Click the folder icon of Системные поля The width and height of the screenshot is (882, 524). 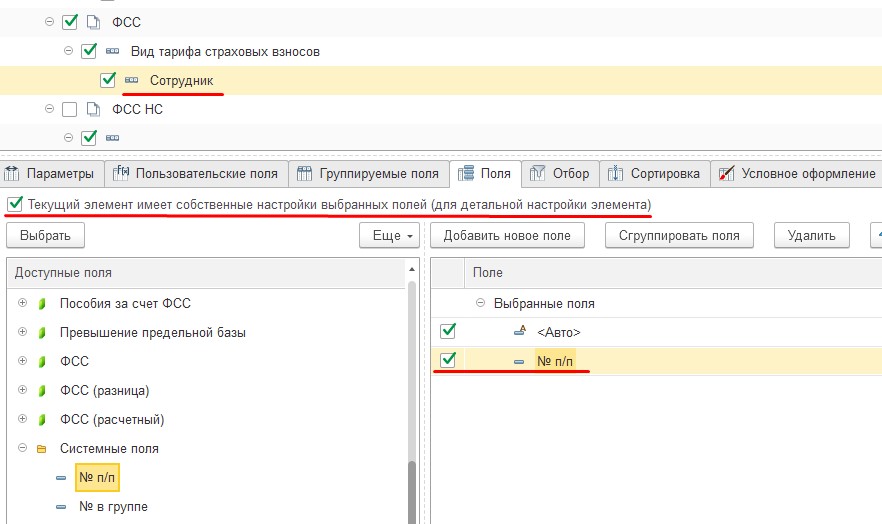[x=42, y=449]
